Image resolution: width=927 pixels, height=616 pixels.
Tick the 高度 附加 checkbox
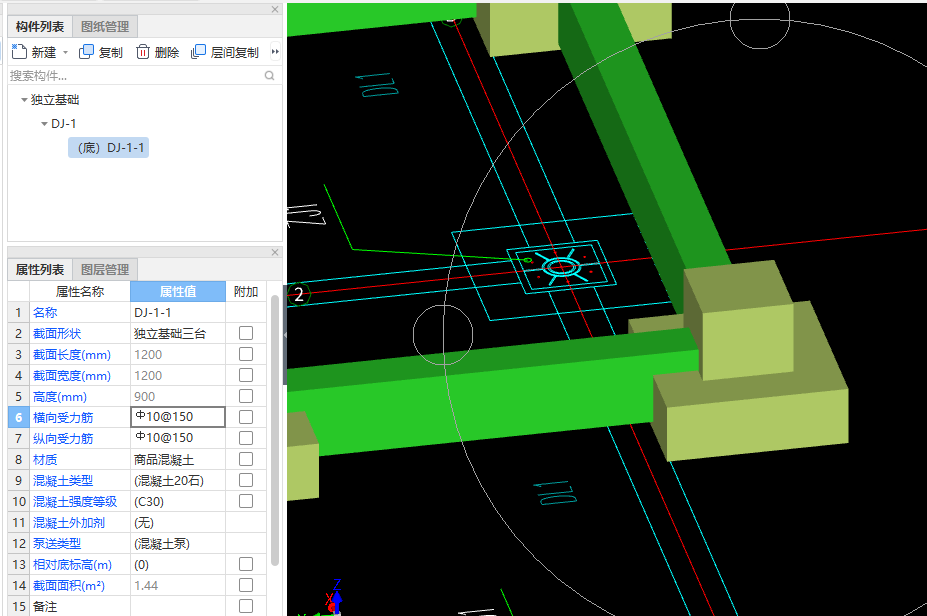(246, 396)
